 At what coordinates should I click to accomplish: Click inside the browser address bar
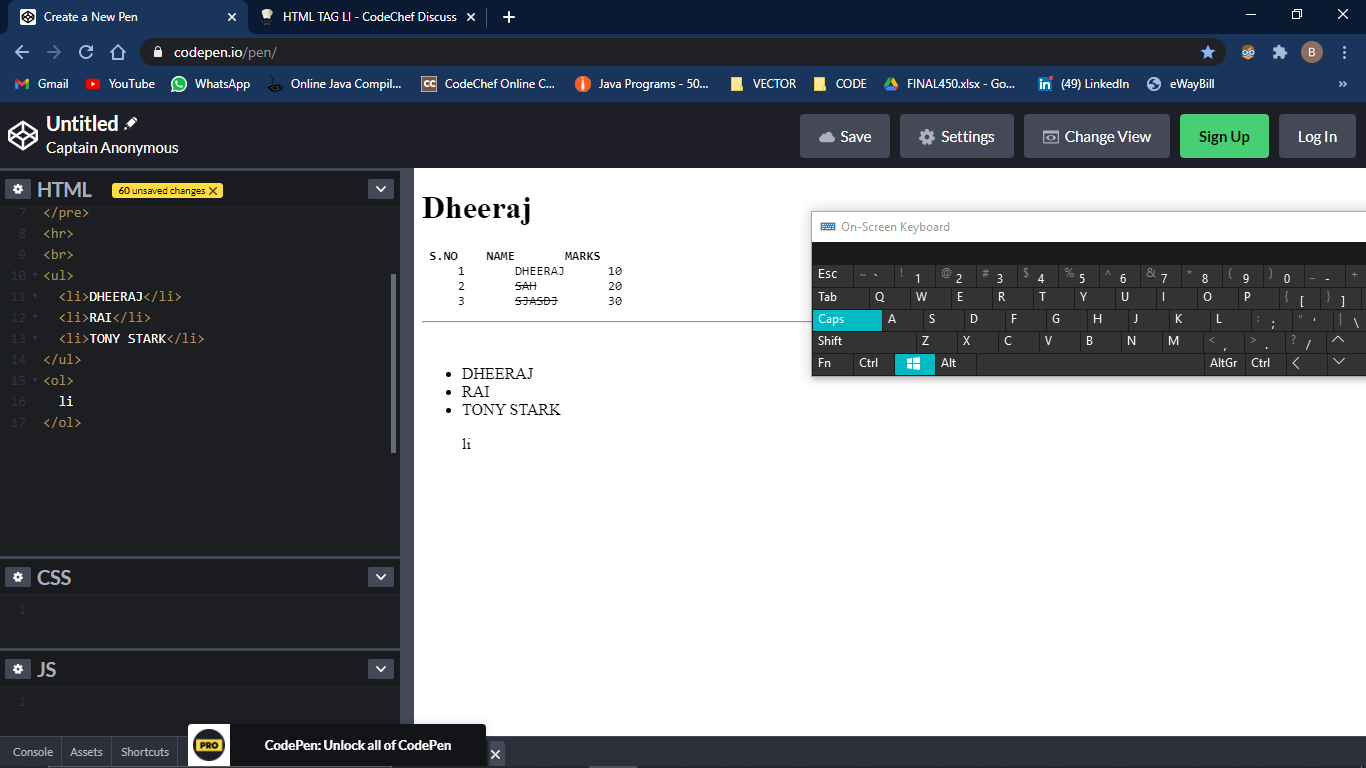pyautogui.click(x=400, y=51)
